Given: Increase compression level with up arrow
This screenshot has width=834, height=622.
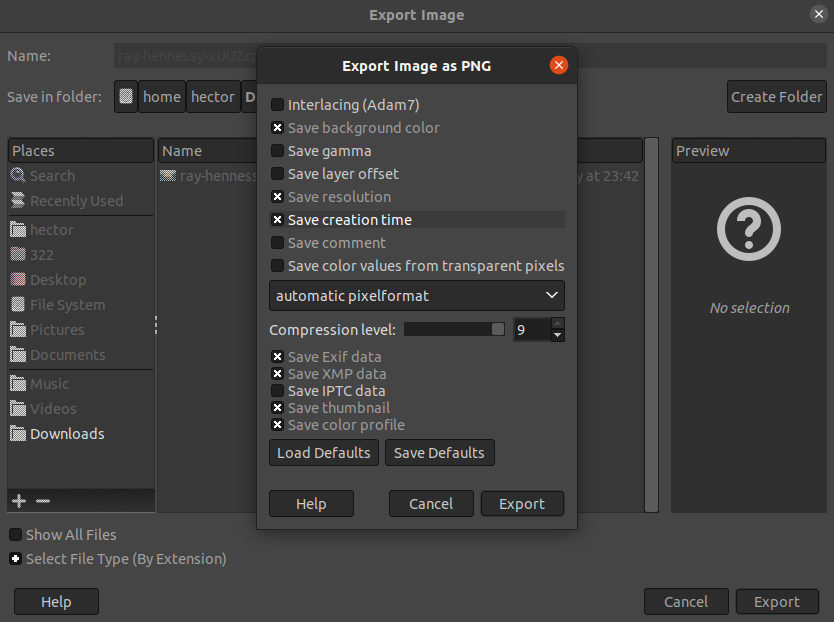Looking at the screenshot, I should (x=558, y=323).
